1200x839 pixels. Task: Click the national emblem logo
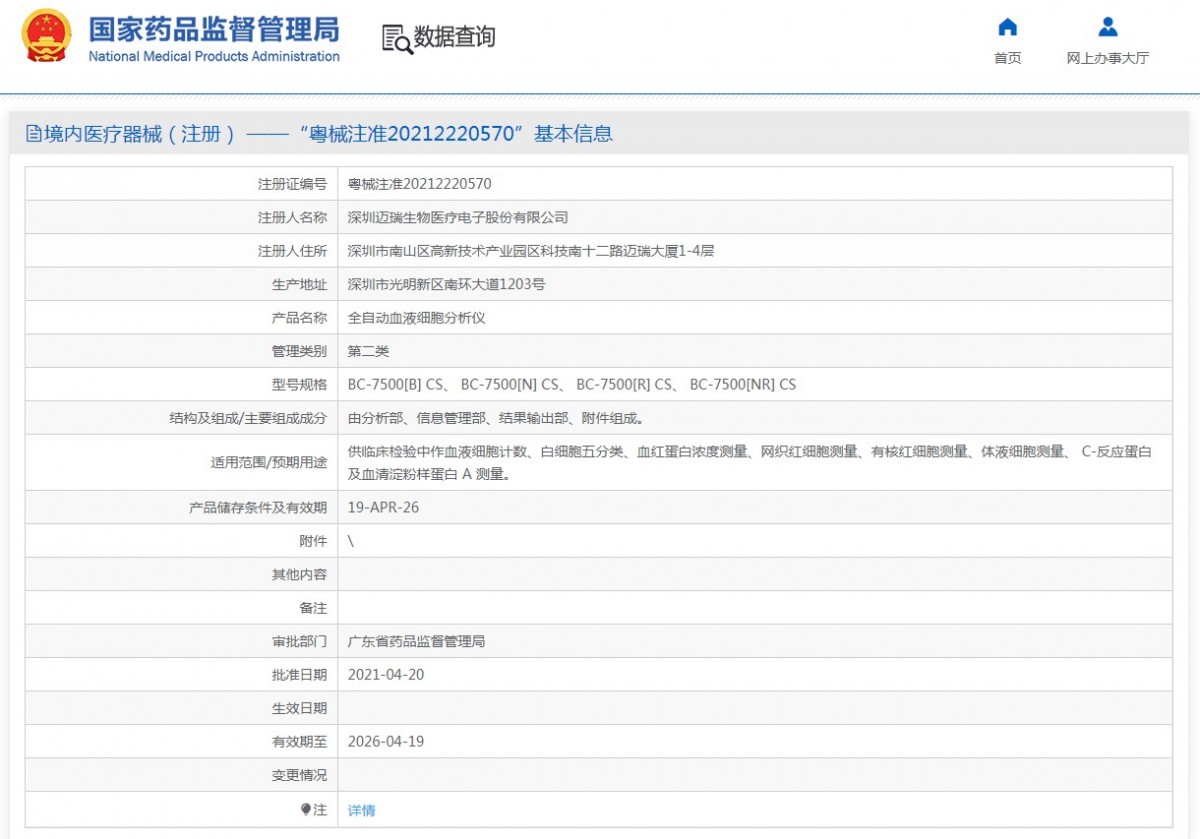pos(46,37)
